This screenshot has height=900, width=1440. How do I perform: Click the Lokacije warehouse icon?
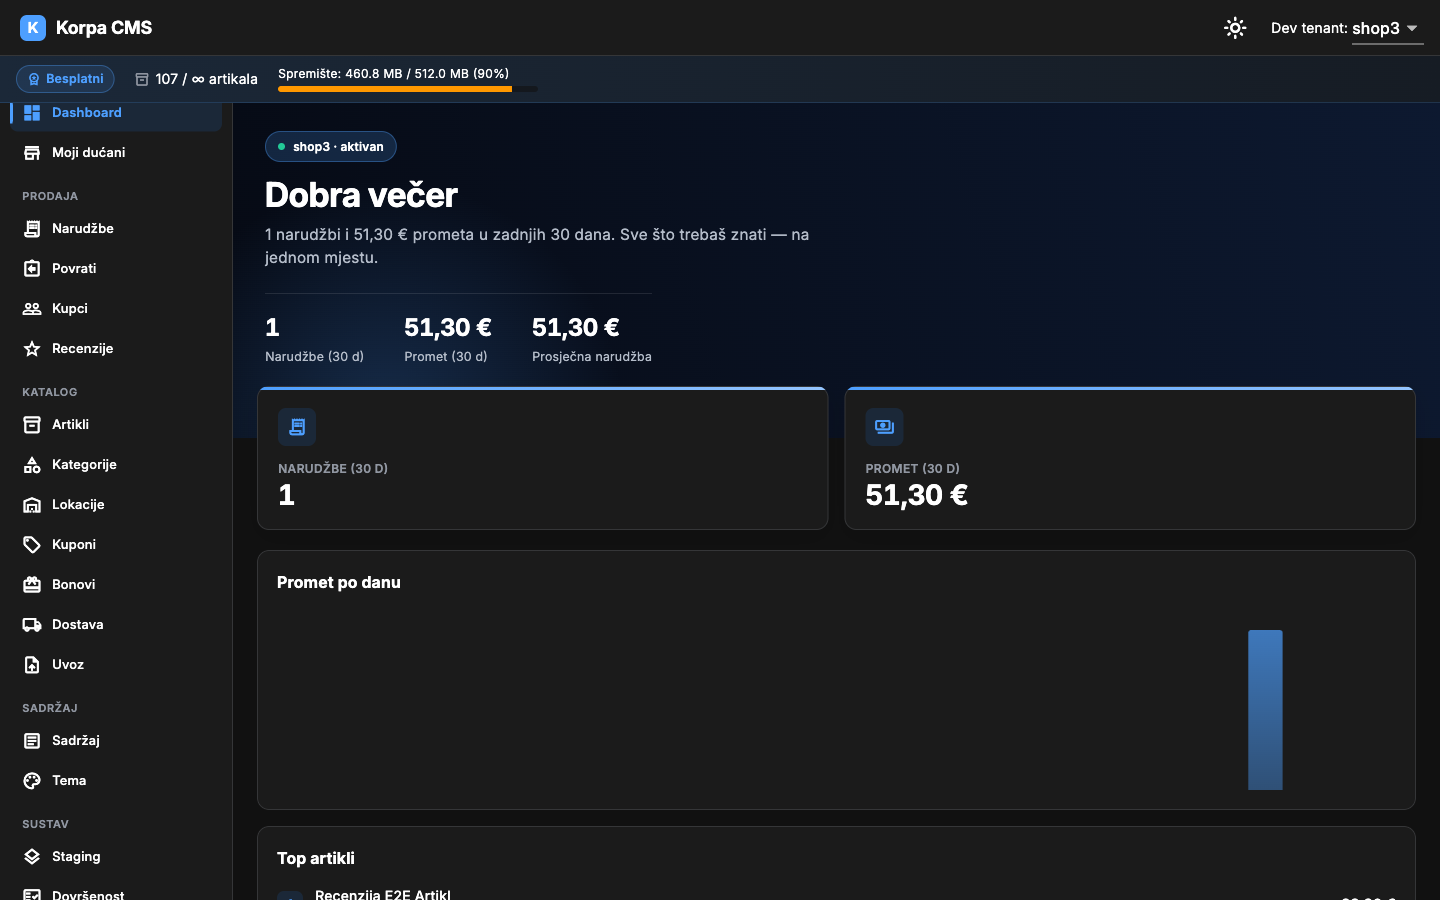[x=32, y=505]
